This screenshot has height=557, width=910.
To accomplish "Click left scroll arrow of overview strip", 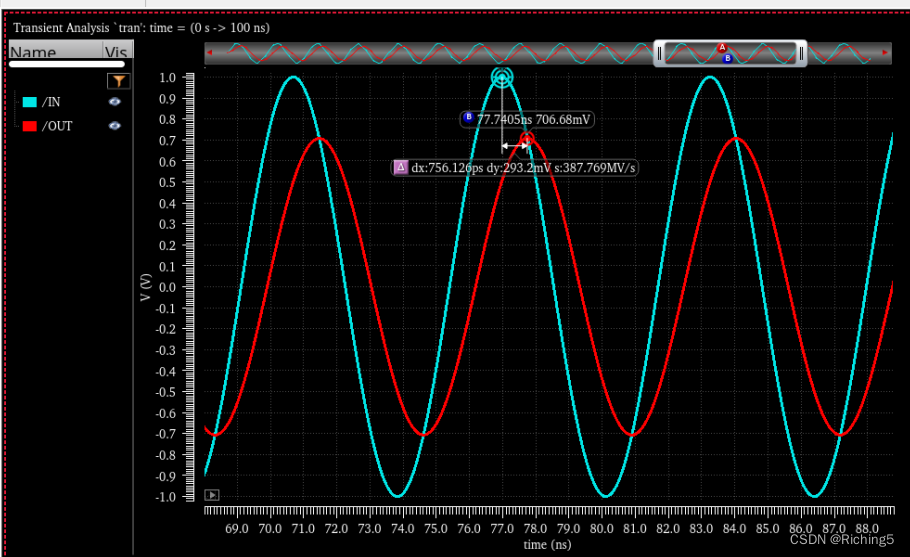I will 210,53.
